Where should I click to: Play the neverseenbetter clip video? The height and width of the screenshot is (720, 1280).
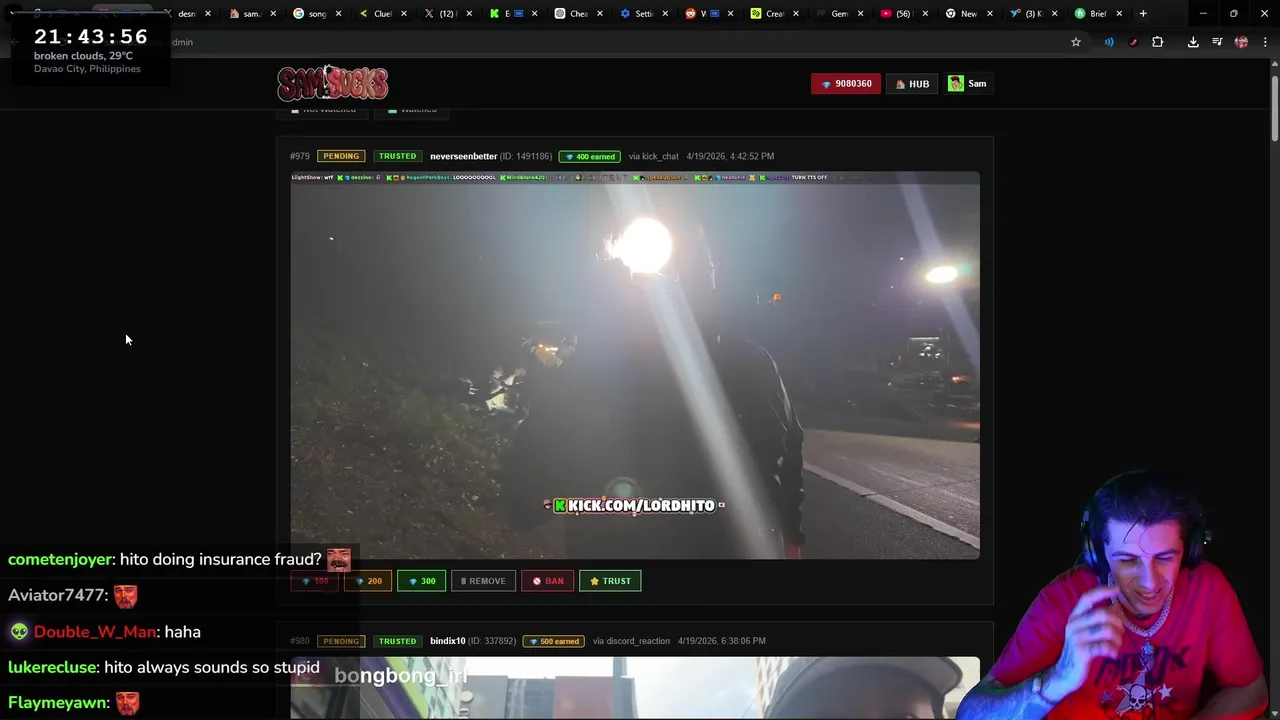tap(635, 365)
